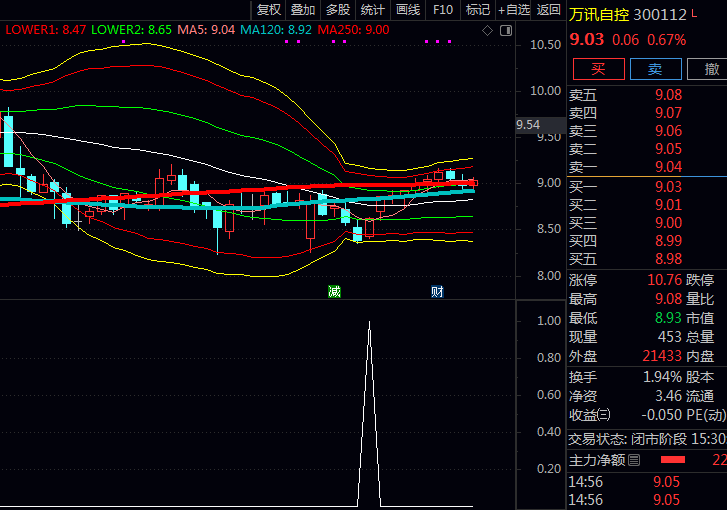Select the 买一 bid price 9.03

pyautogui.click(x=668, y=187)
